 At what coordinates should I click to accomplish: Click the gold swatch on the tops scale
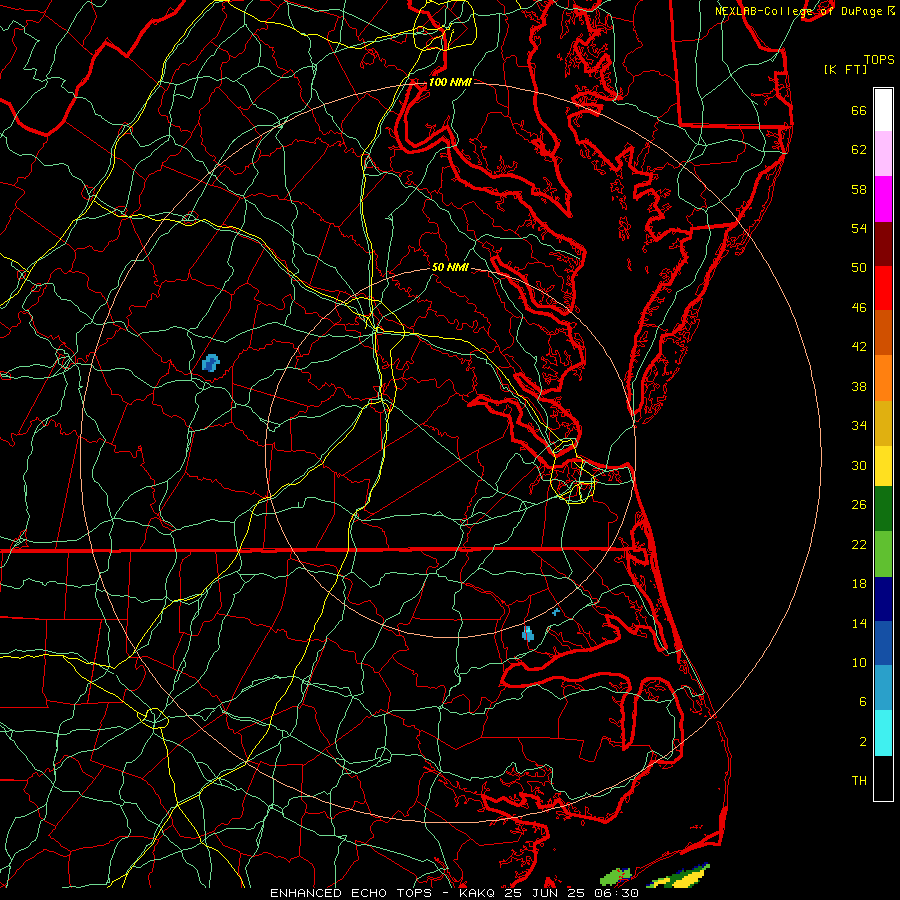[x=883, y=423]
